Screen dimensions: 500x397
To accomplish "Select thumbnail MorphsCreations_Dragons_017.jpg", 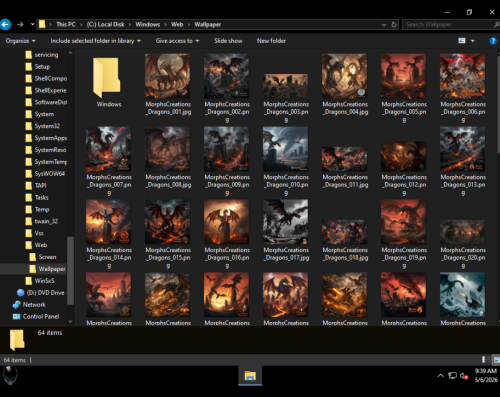I will (x=285, y=222).
